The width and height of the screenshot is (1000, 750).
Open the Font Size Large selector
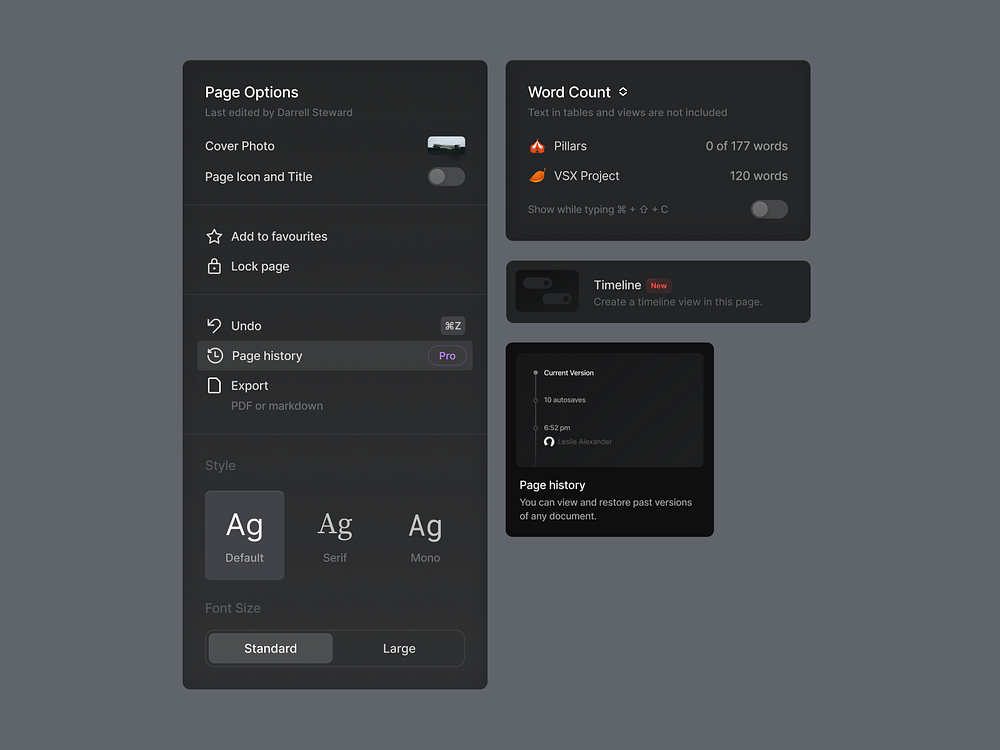coord(399,648)
